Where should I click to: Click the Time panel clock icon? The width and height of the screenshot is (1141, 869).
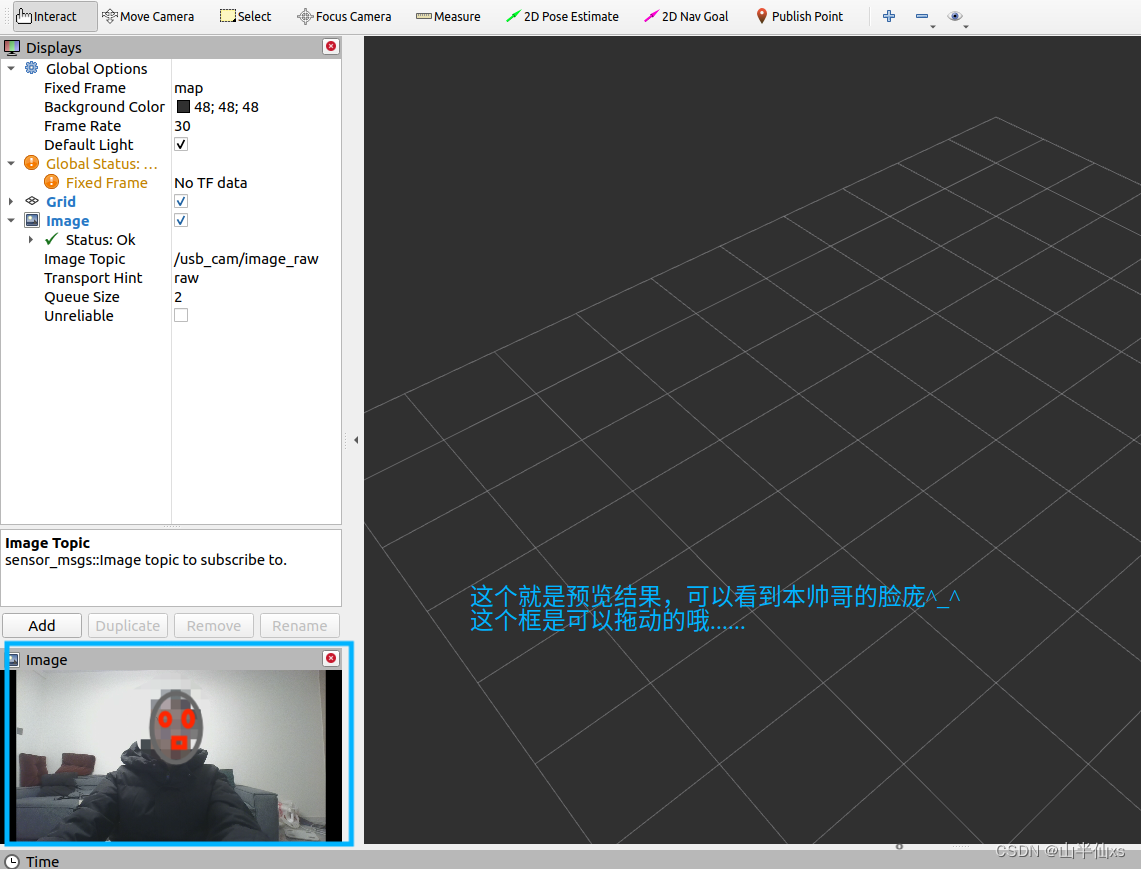pyautogui.click(x=12, y=861)
